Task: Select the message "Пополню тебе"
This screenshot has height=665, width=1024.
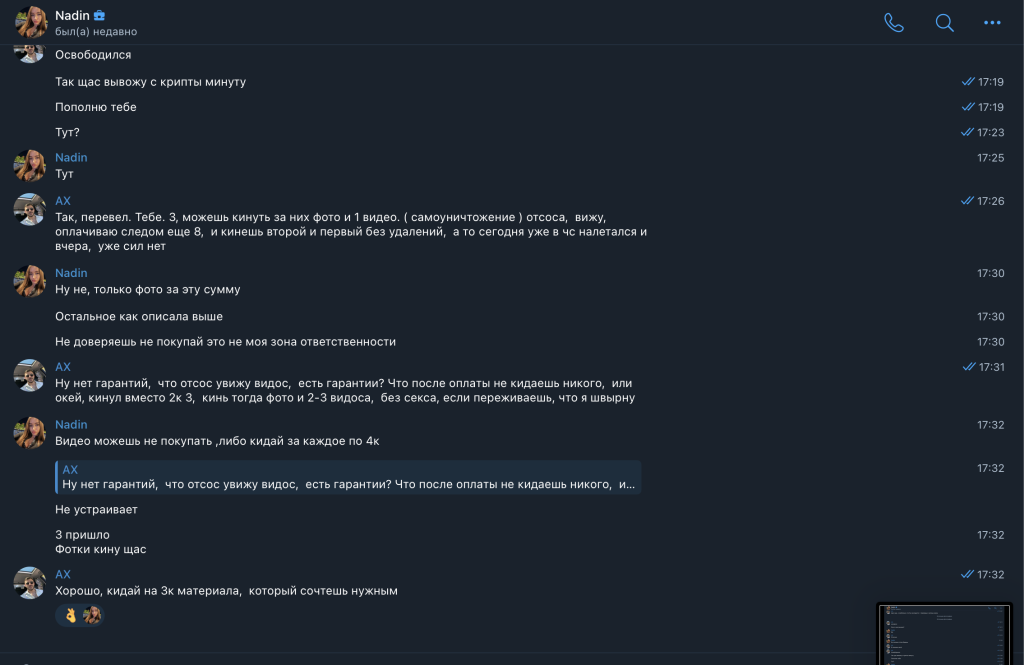Action: tap(96, 107)
